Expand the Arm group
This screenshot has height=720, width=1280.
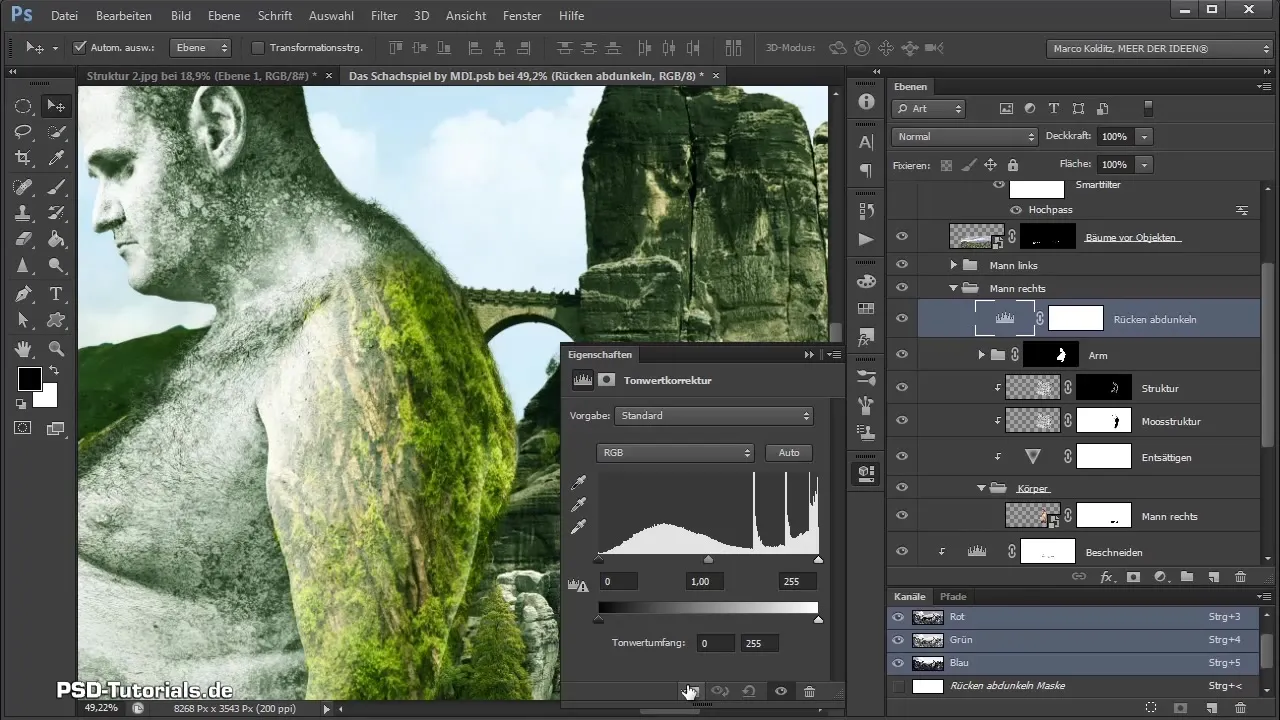tap(981, 354)
